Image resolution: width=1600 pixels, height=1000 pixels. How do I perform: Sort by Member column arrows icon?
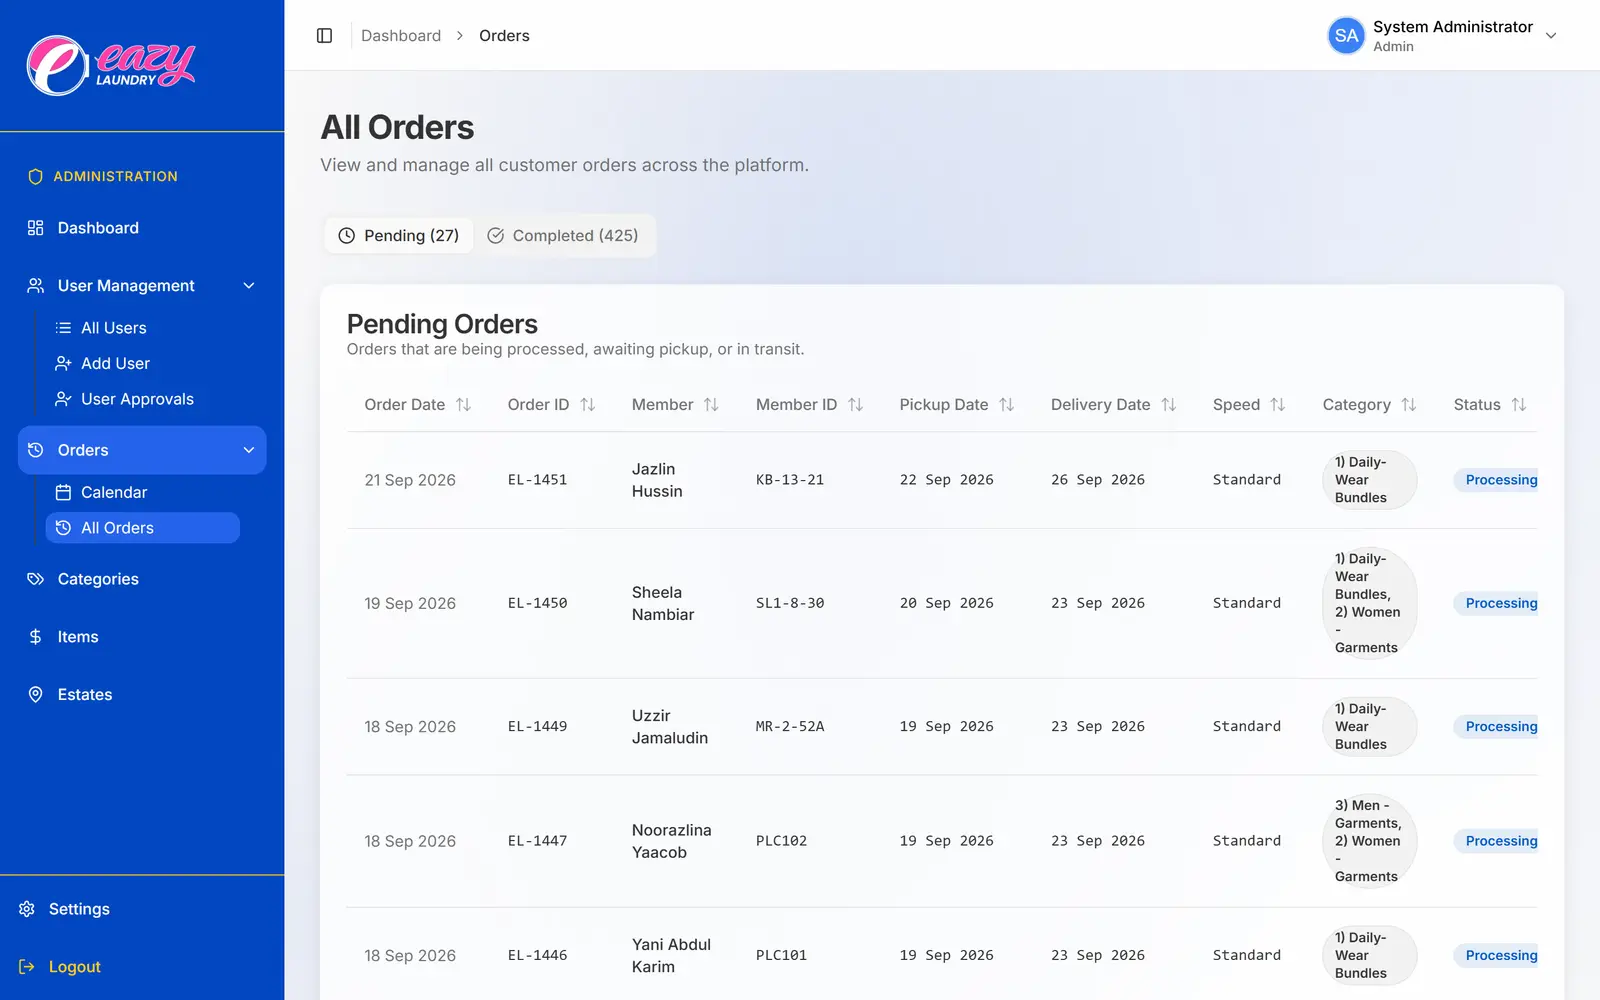711,405
